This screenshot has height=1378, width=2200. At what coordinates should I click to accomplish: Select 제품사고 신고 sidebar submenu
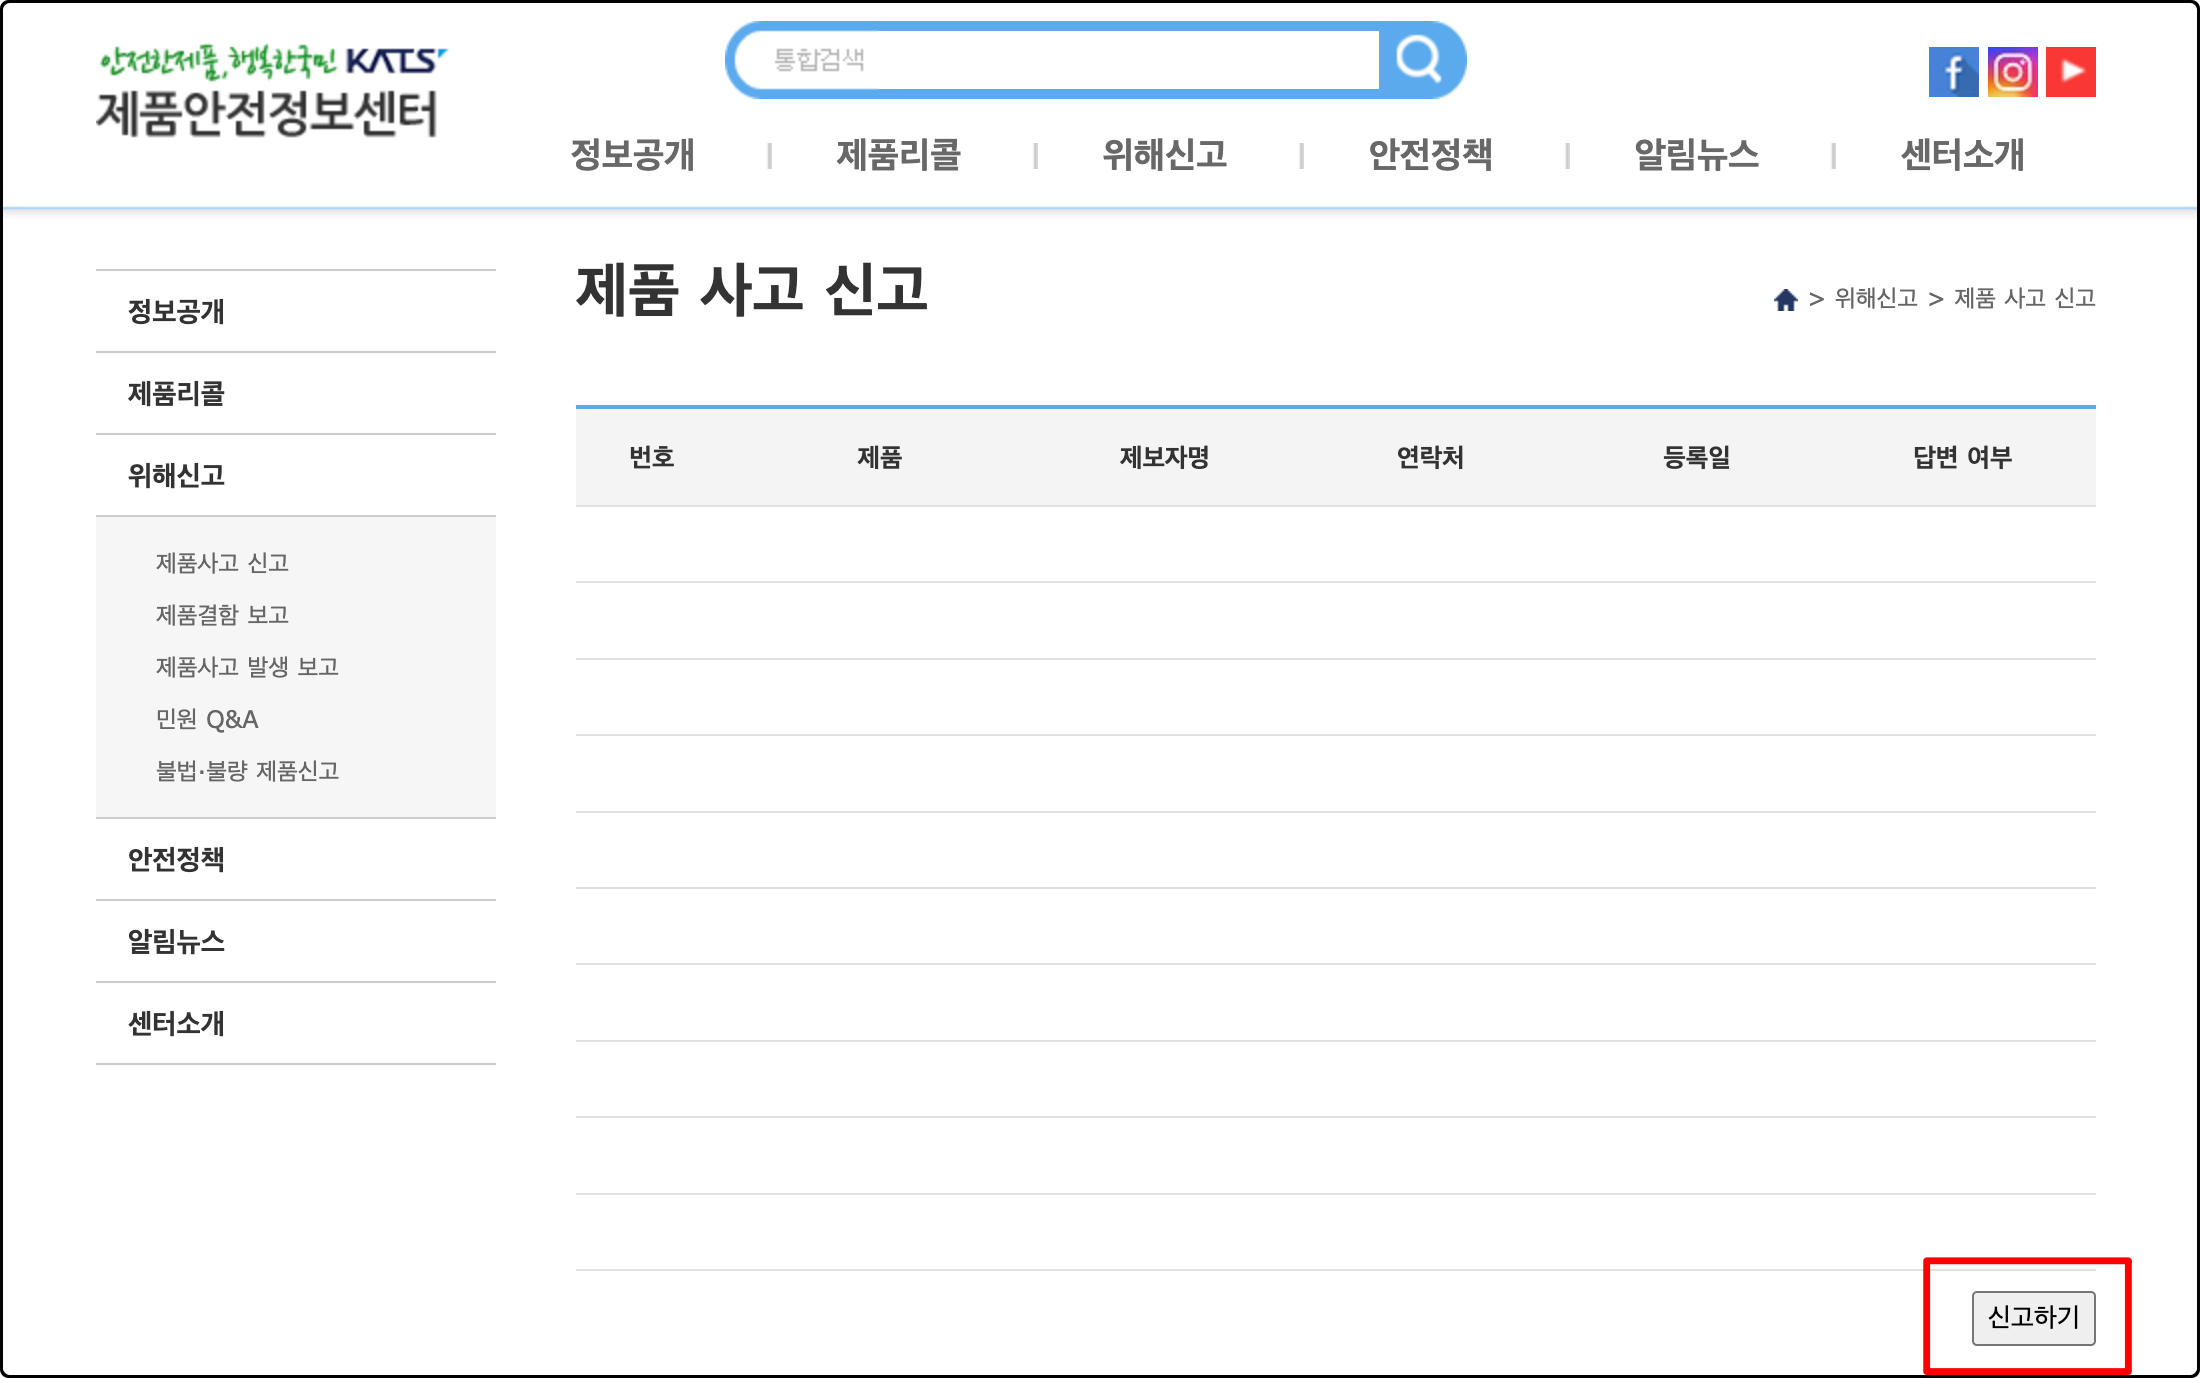[222, 563]
